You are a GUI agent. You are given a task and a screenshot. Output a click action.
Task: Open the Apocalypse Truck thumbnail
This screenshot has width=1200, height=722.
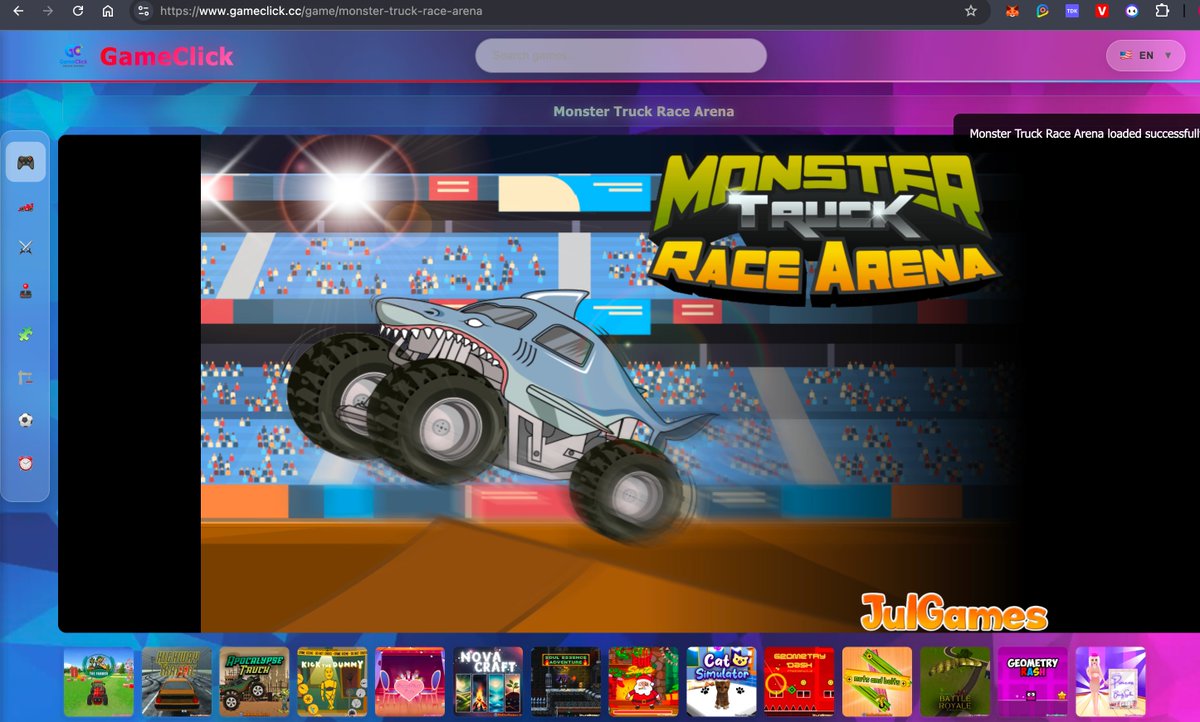coord(255,681)
